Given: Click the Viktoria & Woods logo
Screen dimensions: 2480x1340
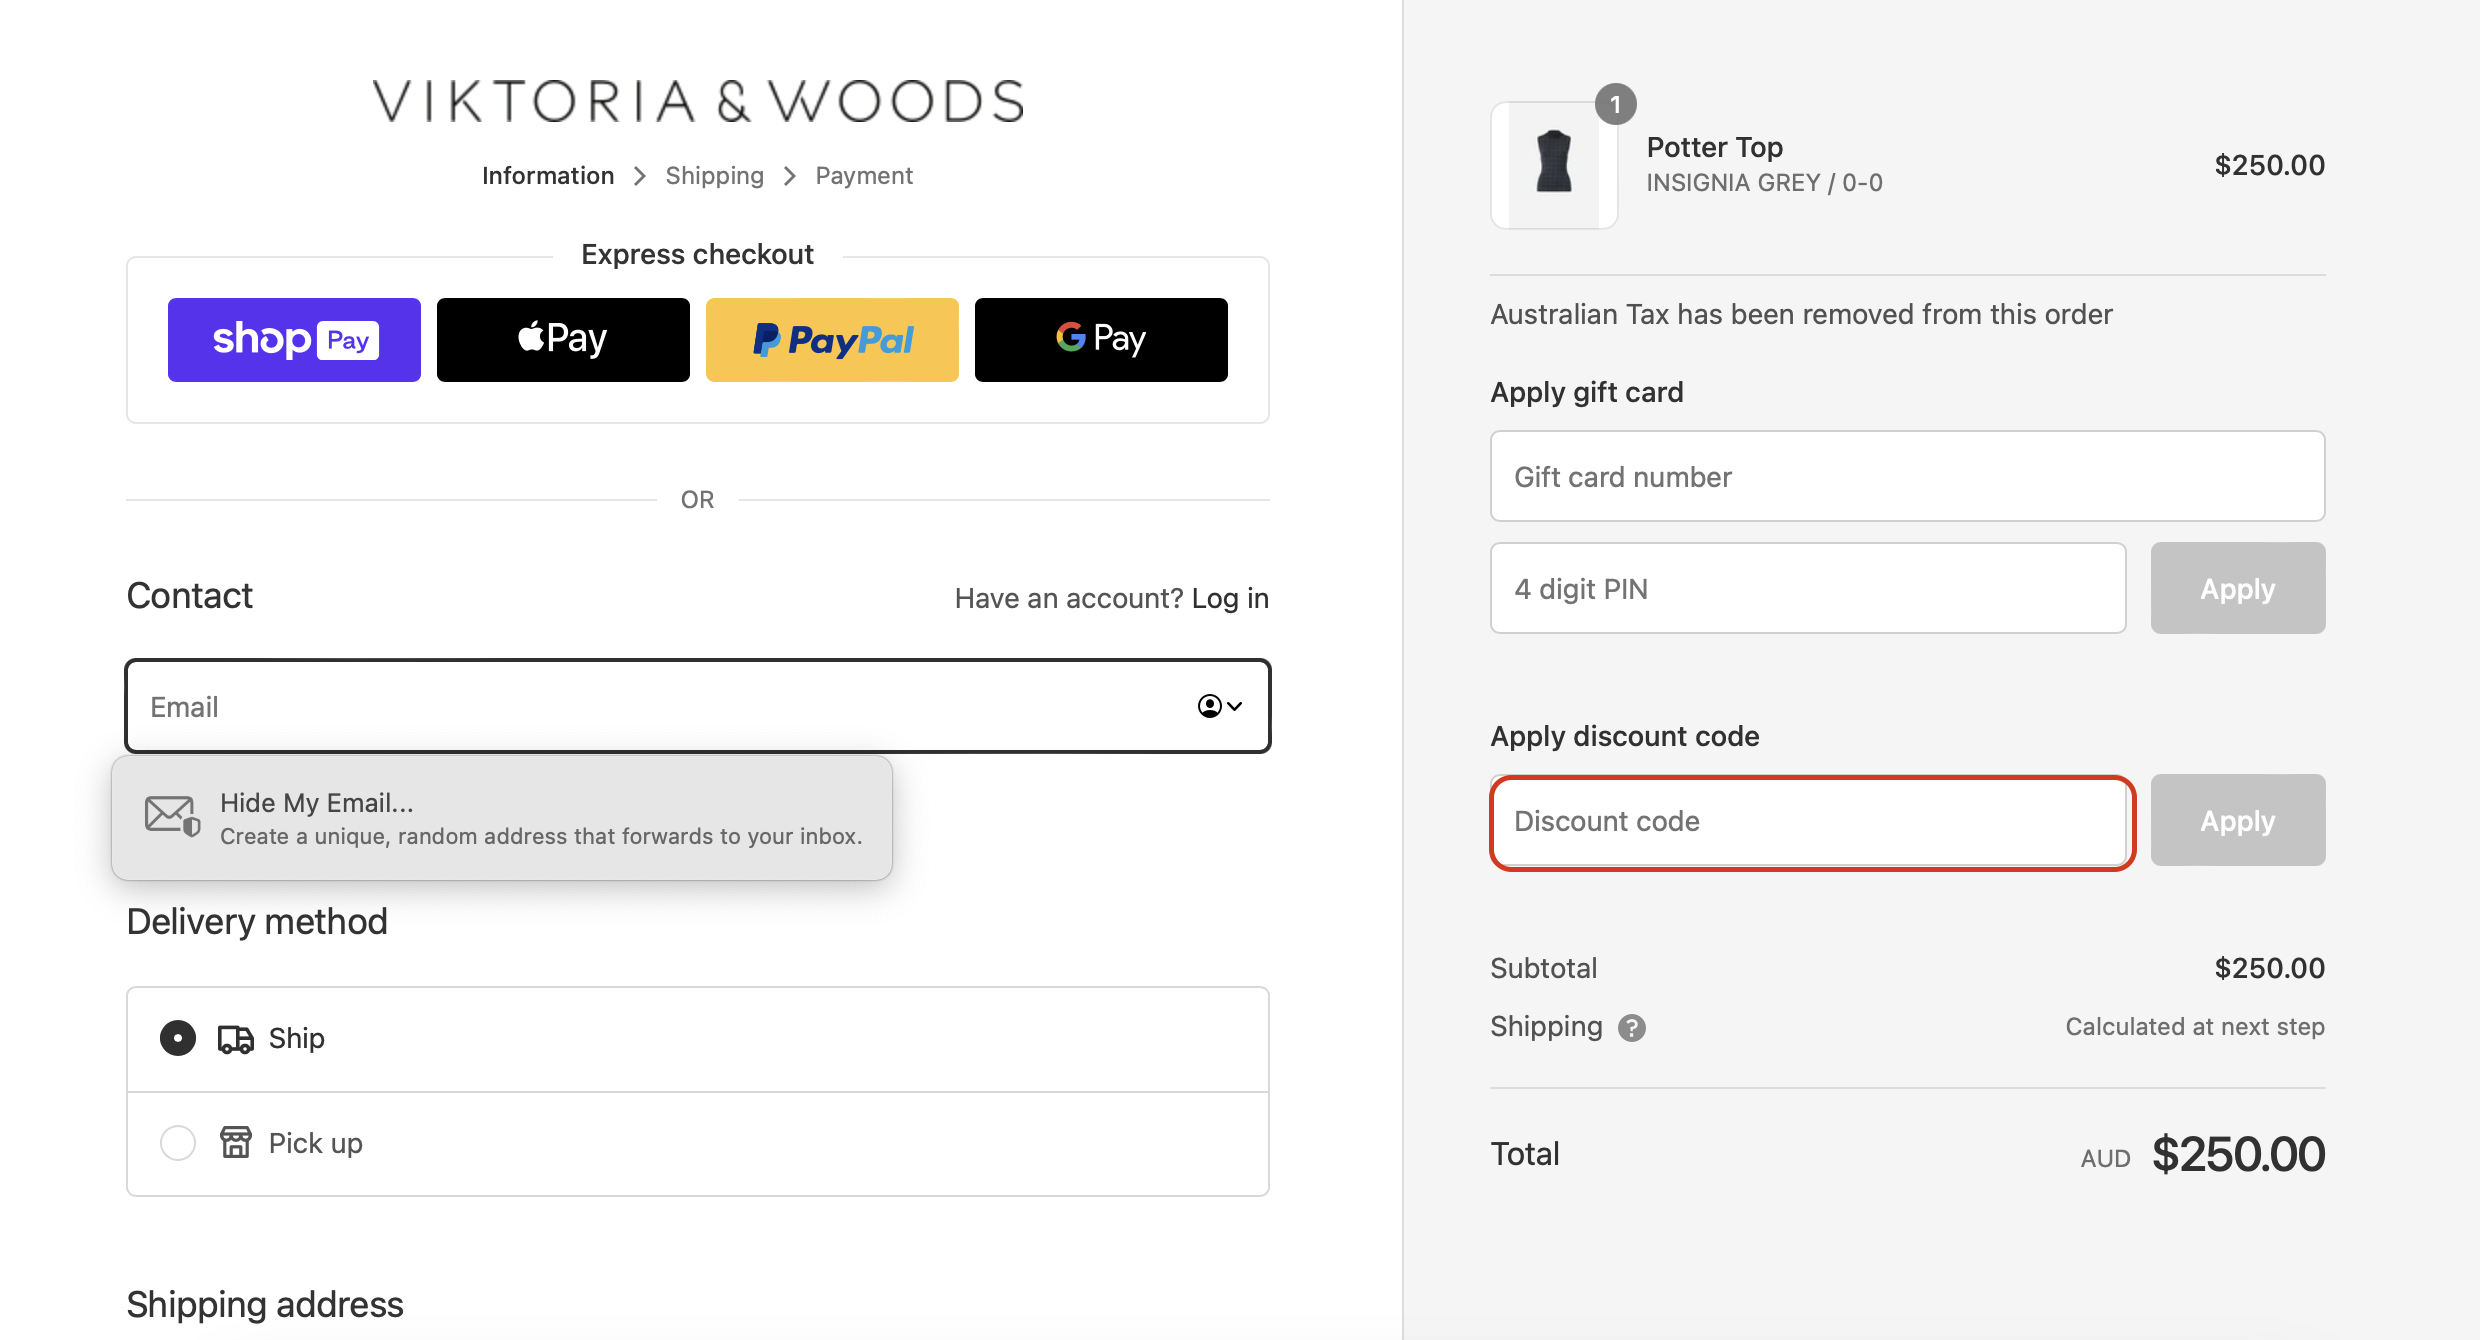Looking at the screenshot, I should (x=697, y=99).
